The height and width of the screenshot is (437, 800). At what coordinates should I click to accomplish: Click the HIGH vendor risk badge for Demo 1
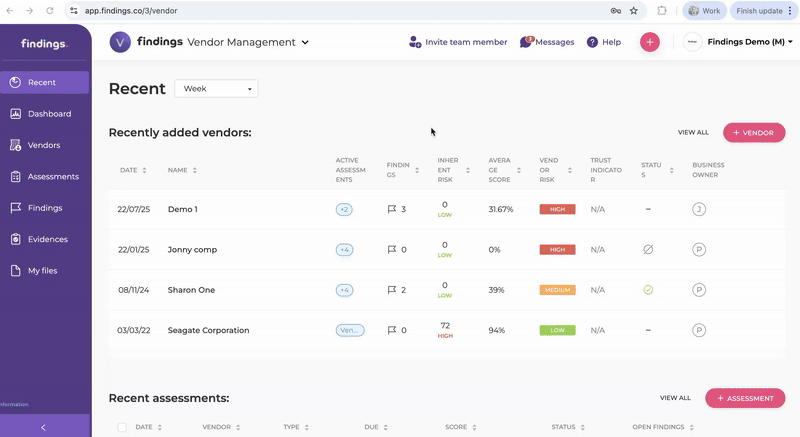pos(557,210)
